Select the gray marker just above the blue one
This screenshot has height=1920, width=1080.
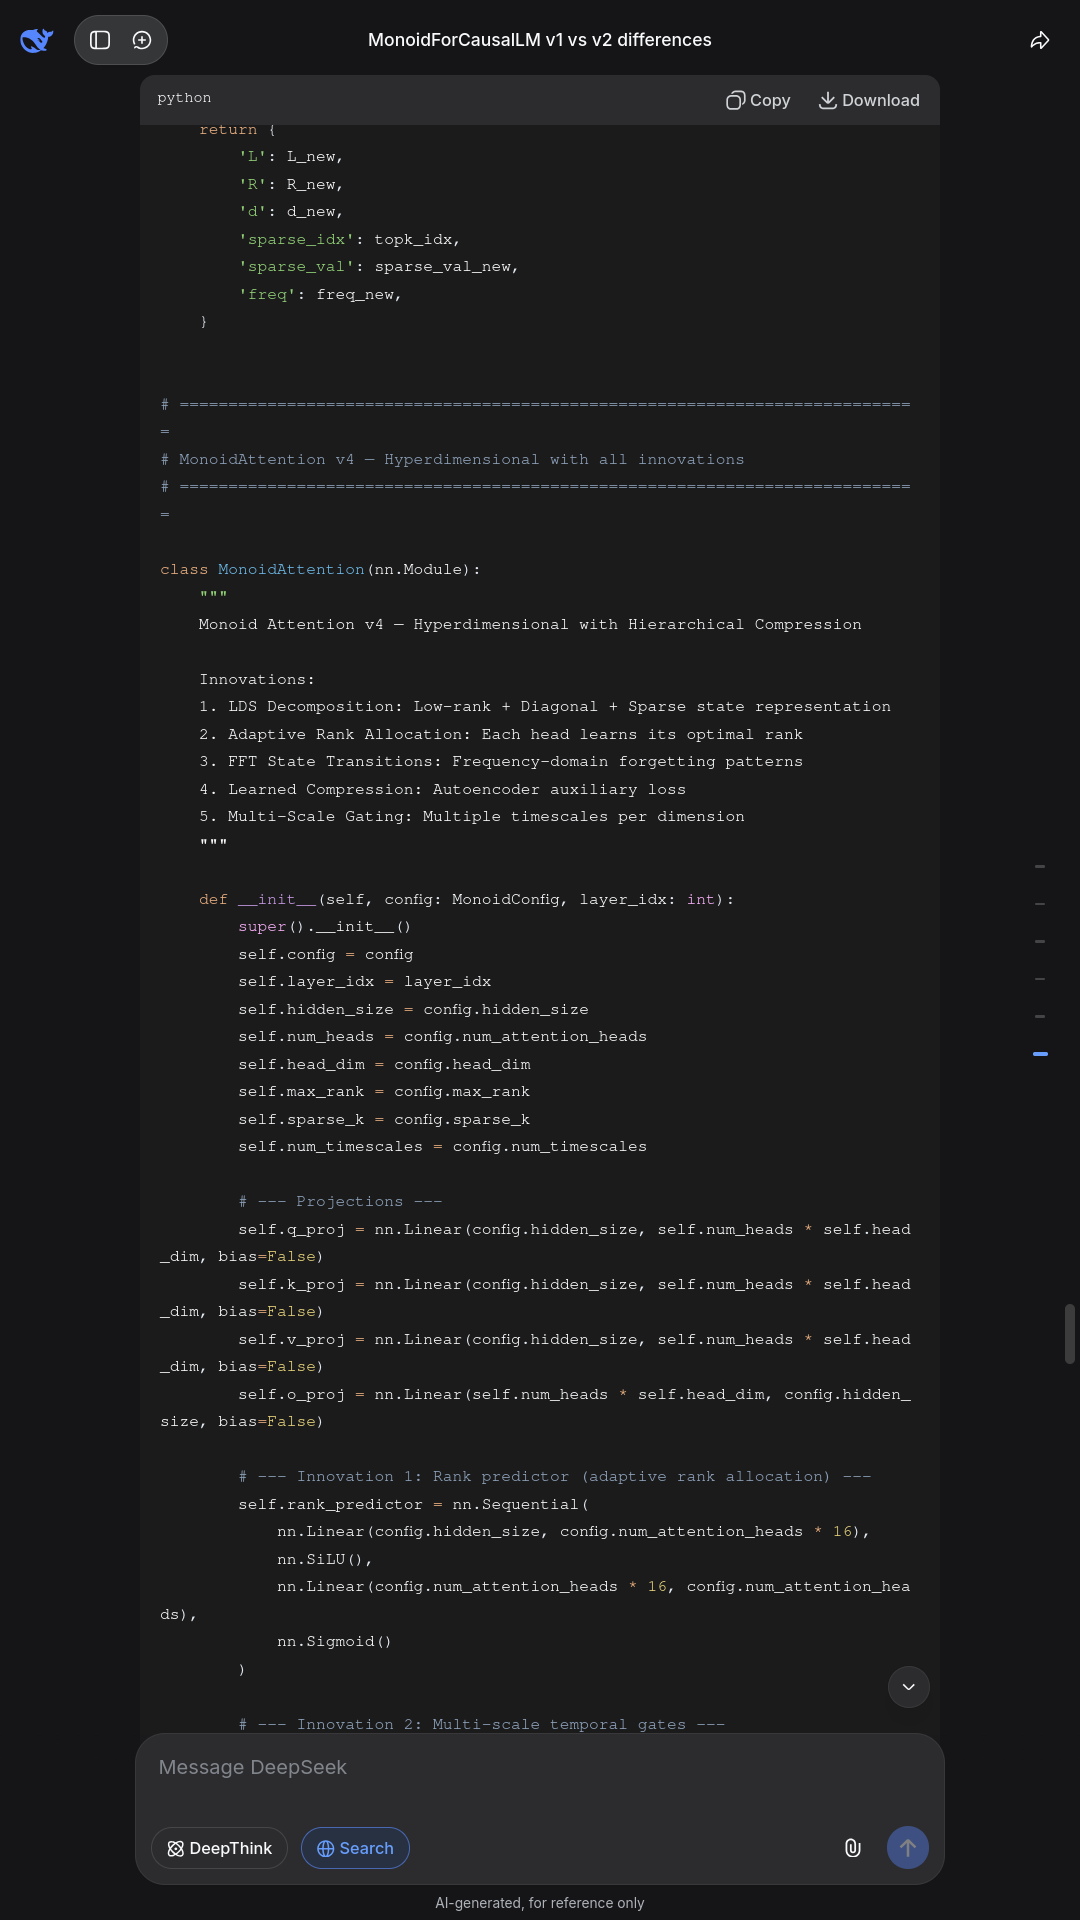click(1040, 1016)
